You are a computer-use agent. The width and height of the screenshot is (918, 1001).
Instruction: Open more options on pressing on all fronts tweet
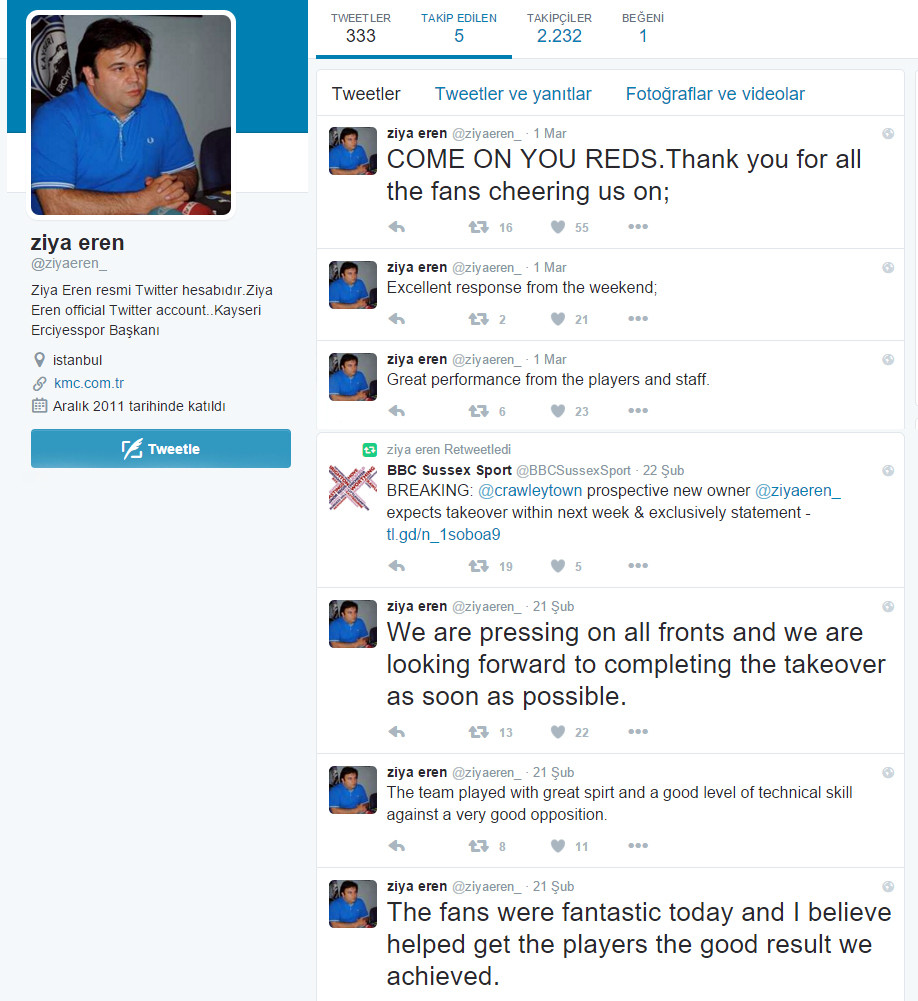point(638,732)
